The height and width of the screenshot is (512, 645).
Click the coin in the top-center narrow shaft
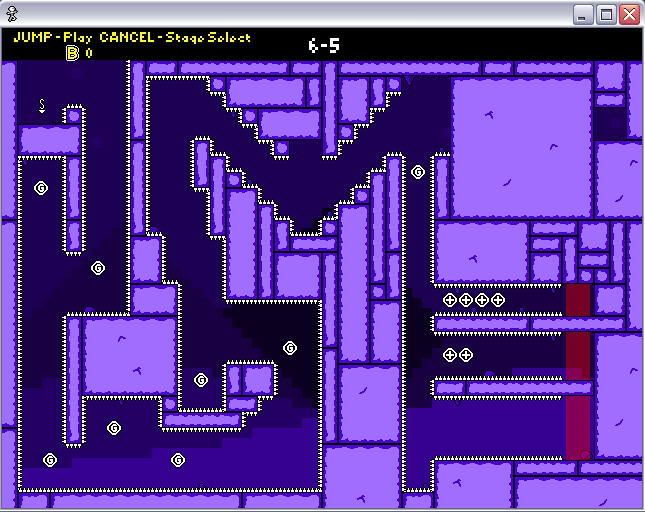click(418, 172)
